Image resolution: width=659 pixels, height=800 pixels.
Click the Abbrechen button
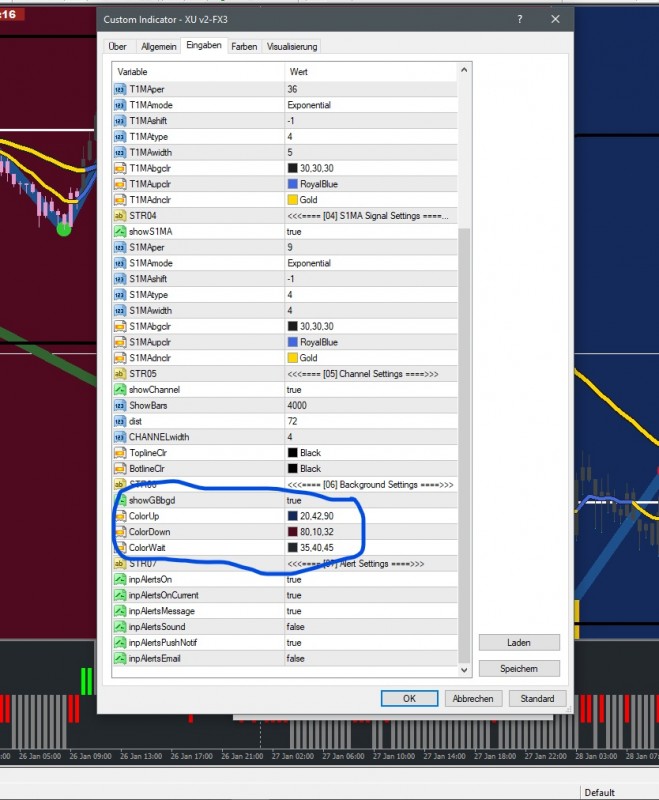click(473, 698)
